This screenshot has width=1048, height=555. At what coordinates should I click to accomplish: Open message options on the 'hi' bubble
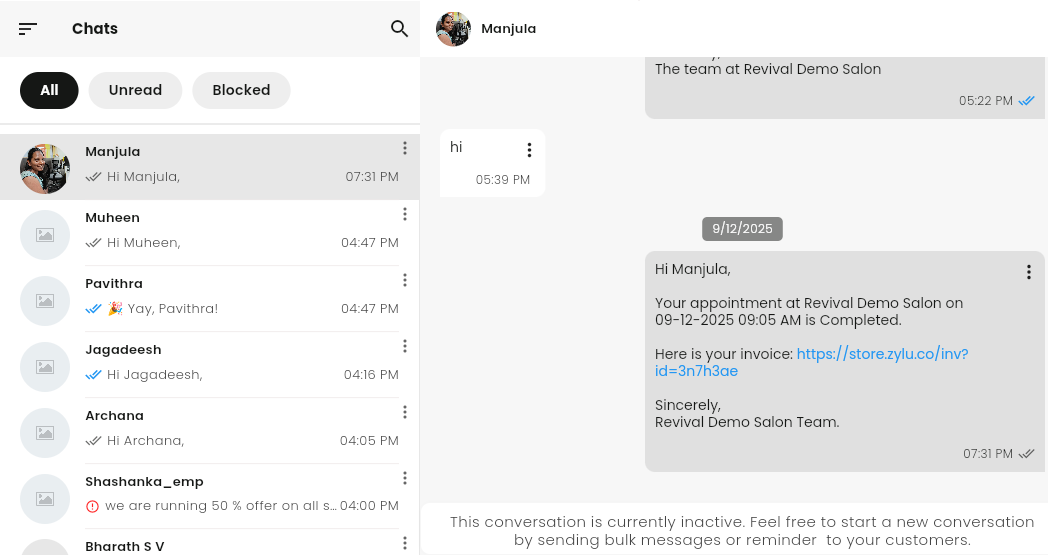point(529,150)
